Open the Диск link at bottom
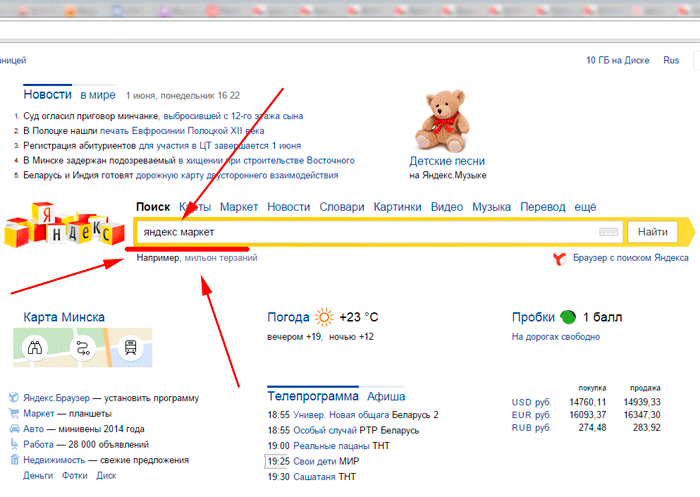The width and height of the screenshot is (700, 497). 106,476
